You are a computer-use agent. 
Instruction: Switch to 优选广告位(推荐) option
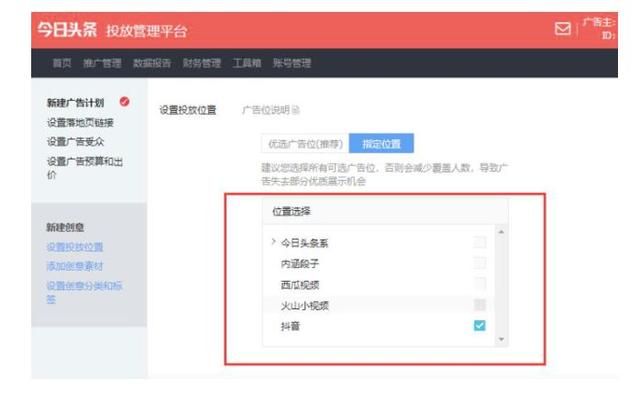click(x=304, y=144)
